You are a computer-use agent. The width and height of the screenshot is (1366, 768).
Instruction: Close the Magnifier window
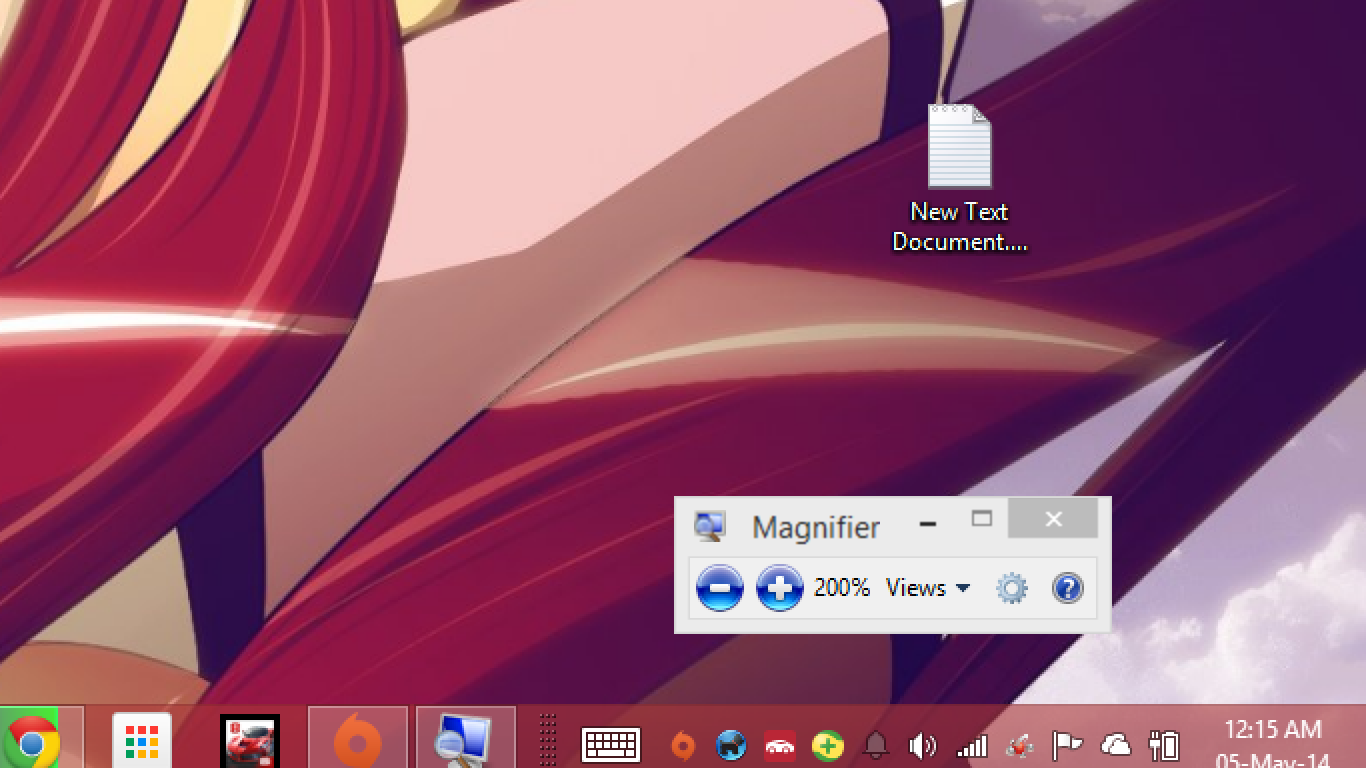[x=1053, y=519]
